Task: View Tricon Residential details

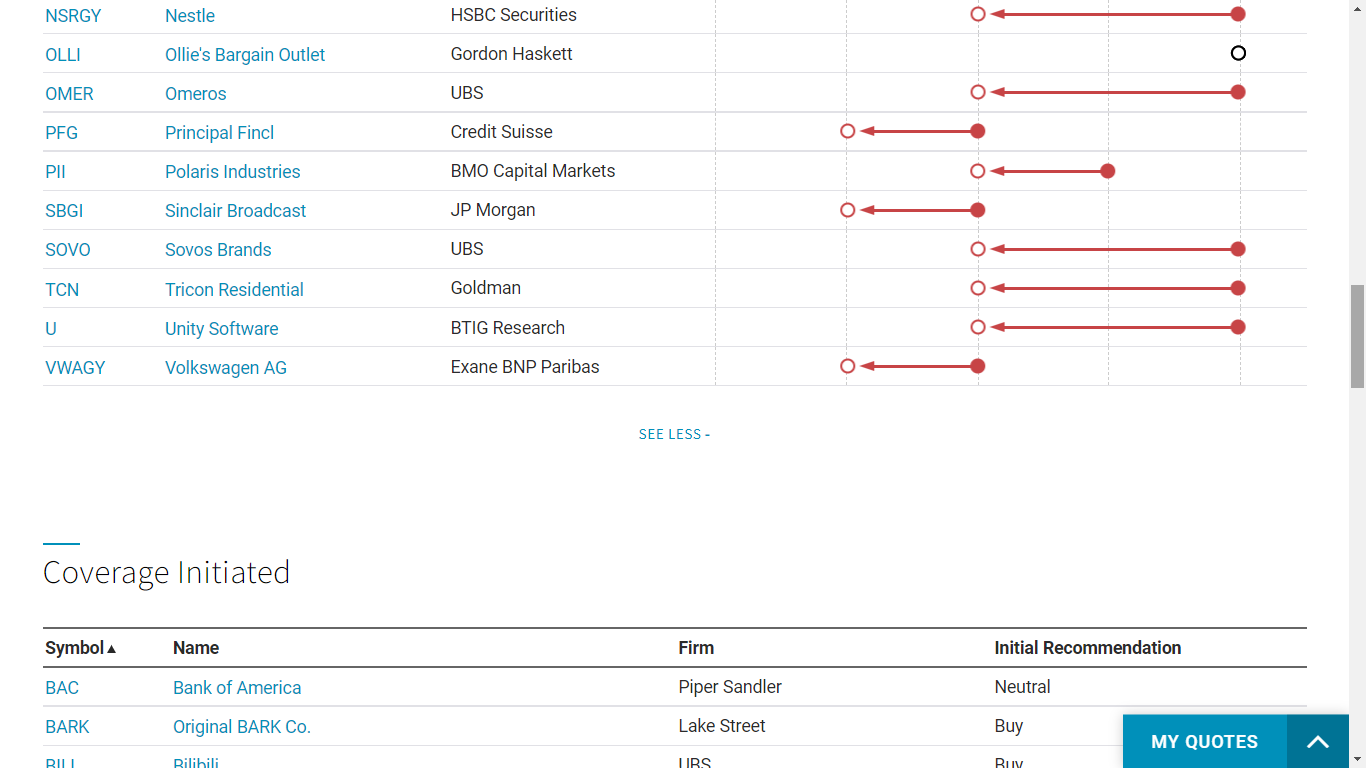Action: point(234,290)
